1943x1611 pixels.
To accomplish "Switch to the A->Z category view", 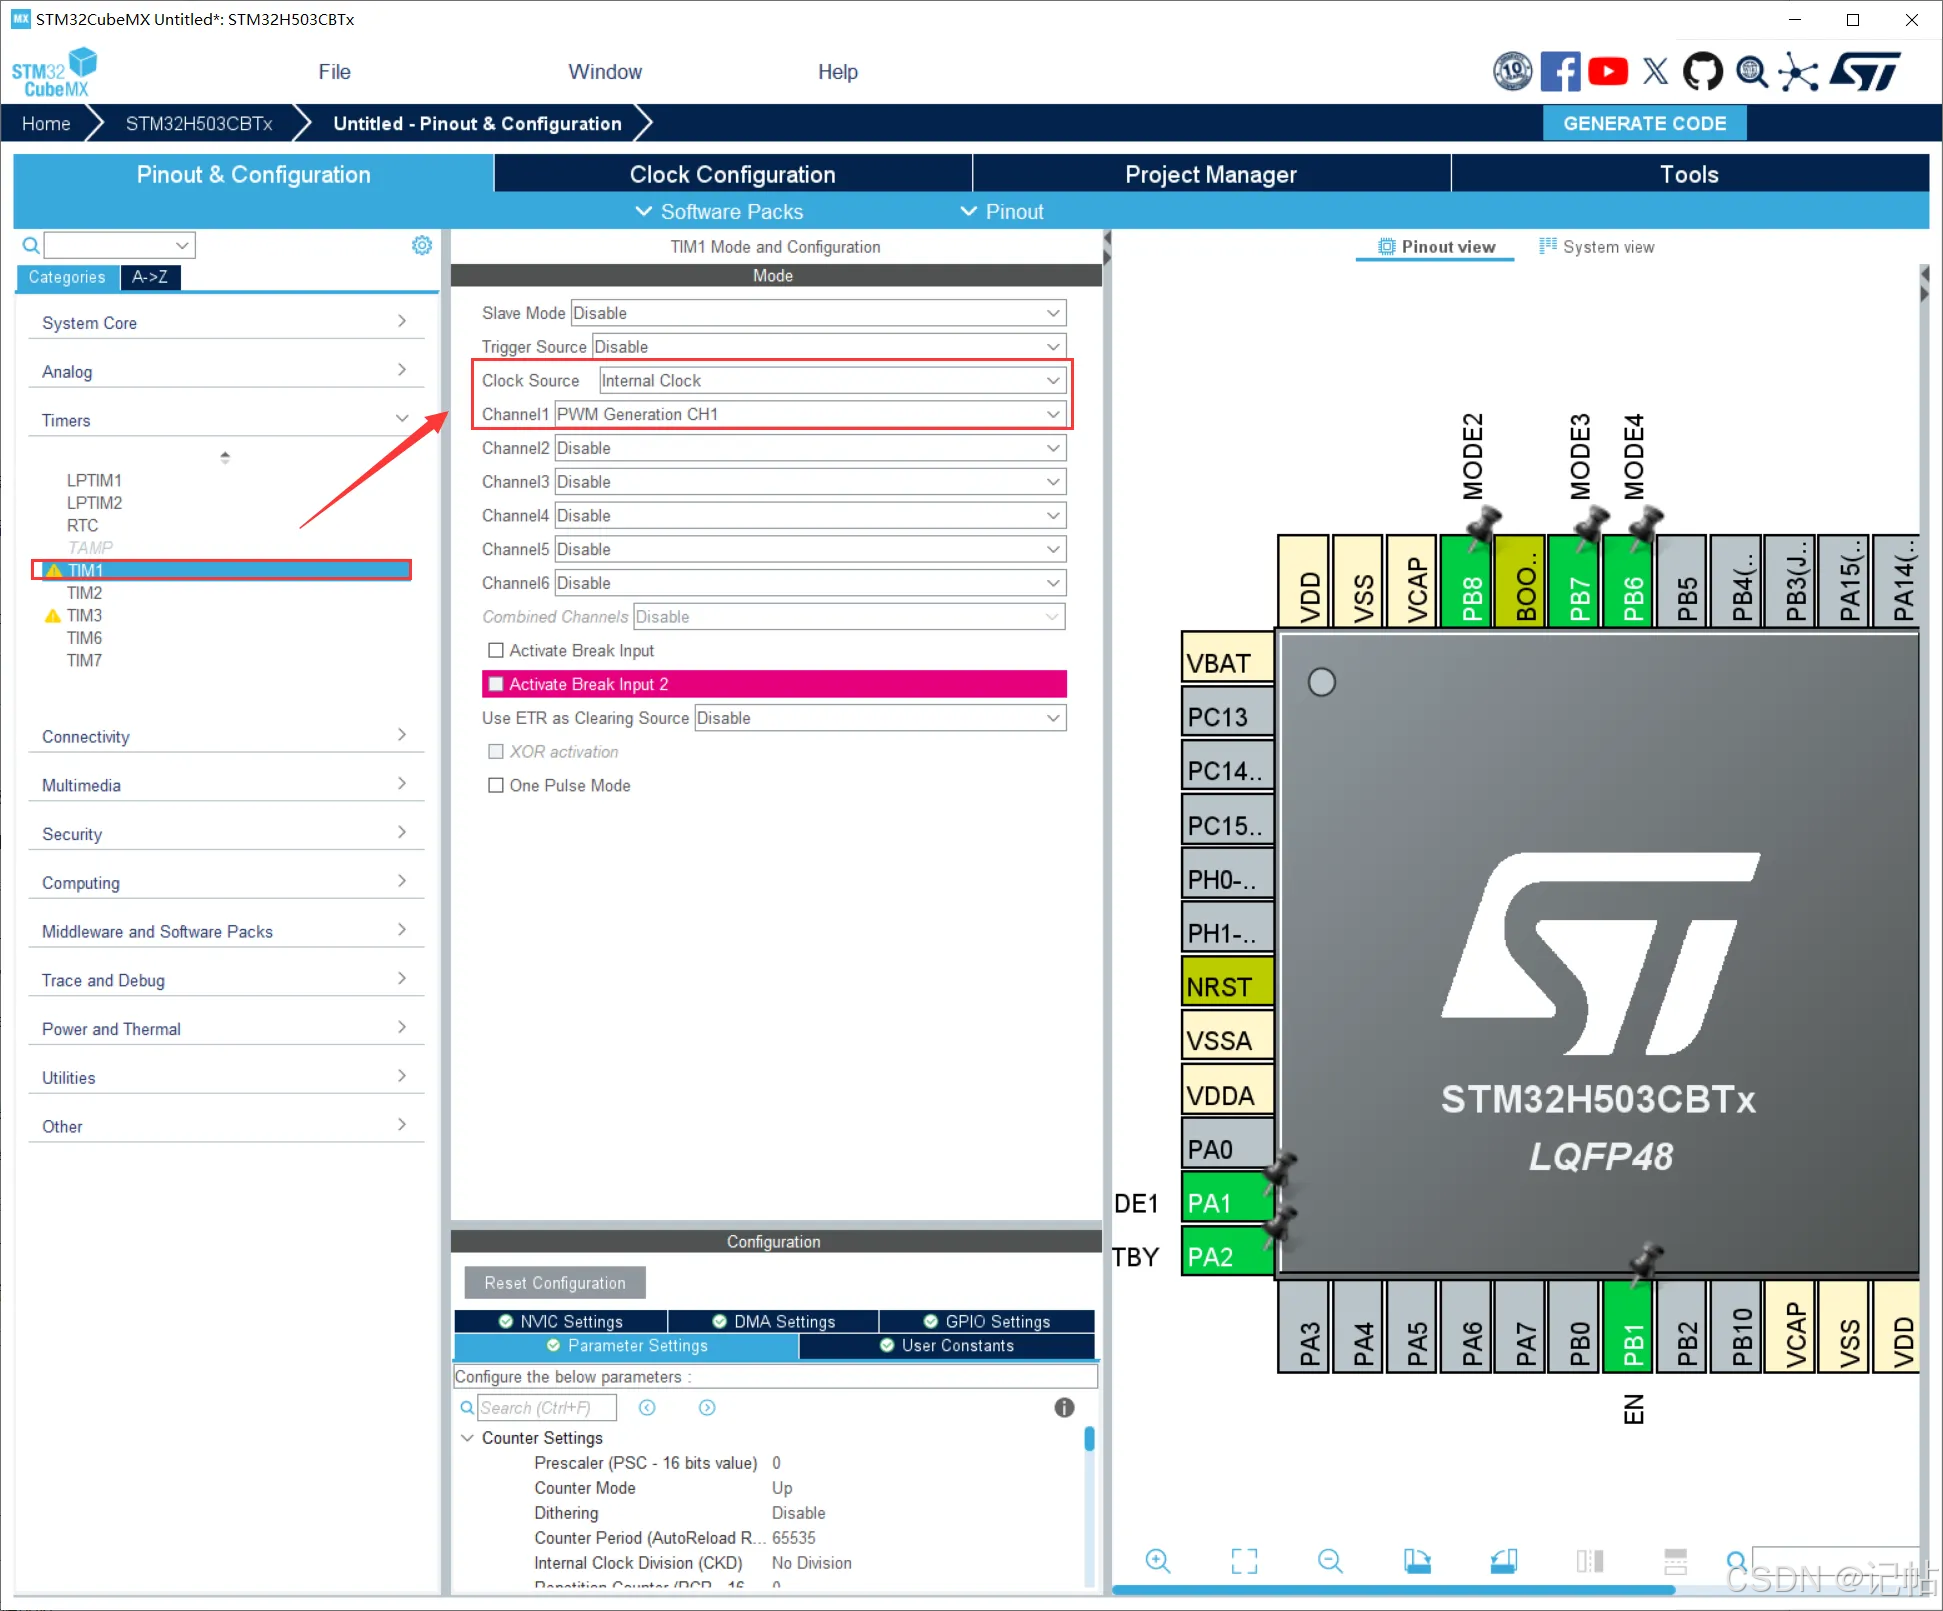I will click(150, 277).
